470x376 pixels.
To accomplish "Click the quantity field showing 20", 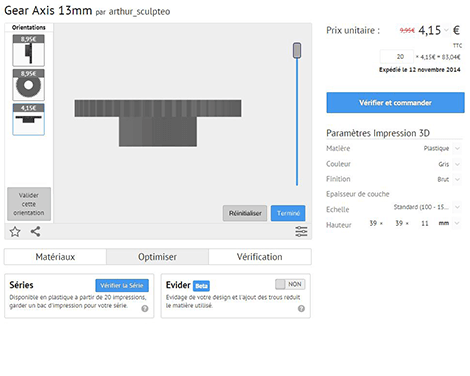I will (x=397, y=57).
